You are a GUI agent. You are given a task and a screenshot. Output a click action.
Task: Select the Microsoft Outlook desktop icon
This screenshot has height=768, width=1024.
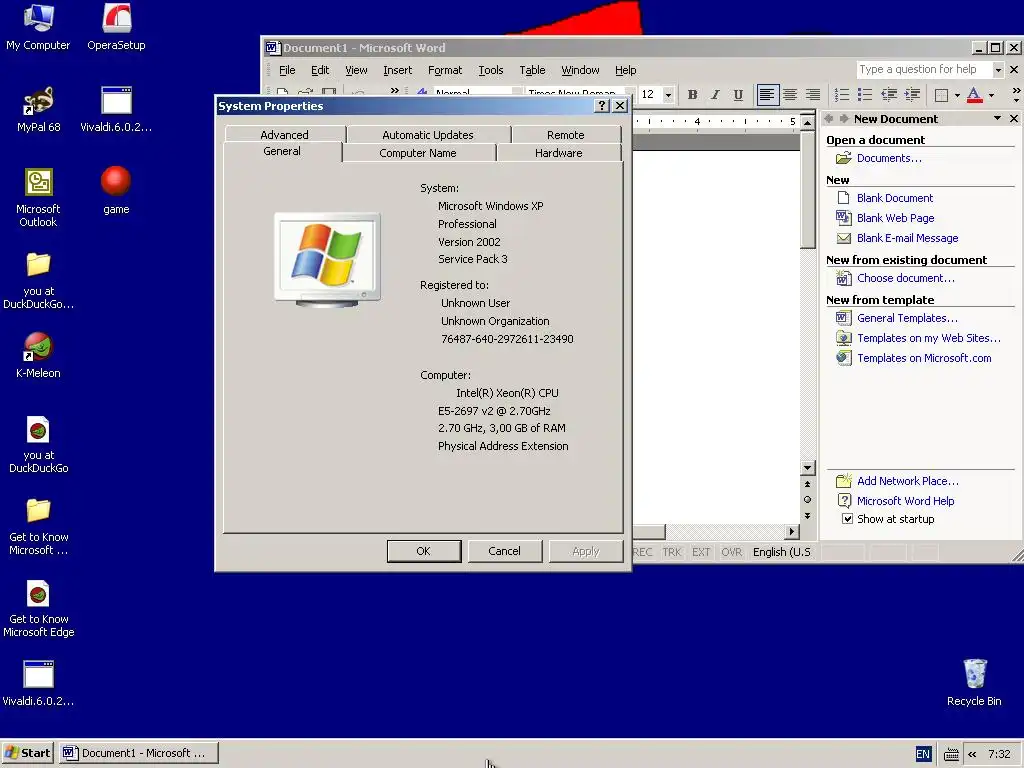coord(39,198)
